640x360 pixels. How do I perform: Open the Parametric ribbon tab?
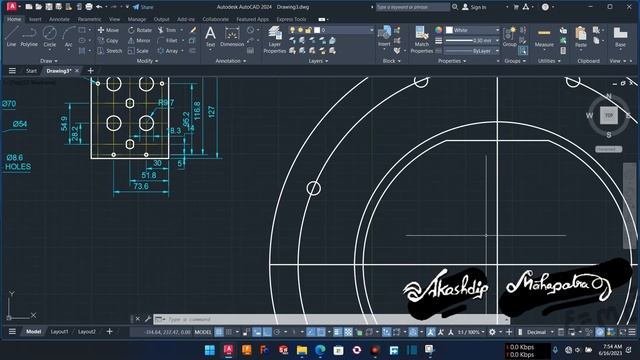pos(89,19)
